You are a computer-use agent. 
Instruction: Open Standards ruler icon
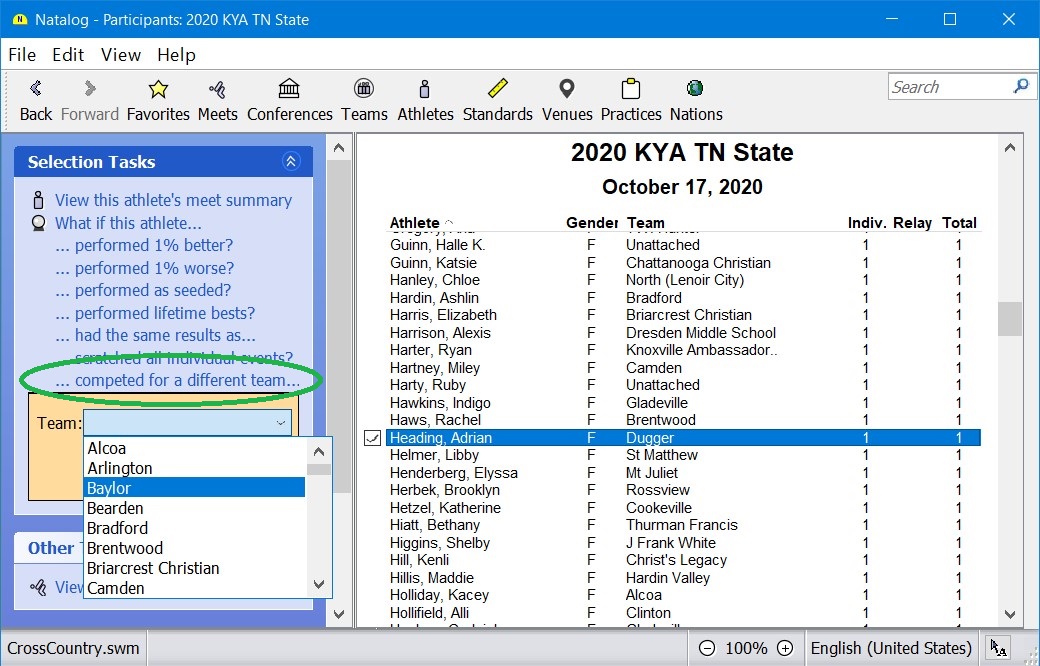click(497, 90)
